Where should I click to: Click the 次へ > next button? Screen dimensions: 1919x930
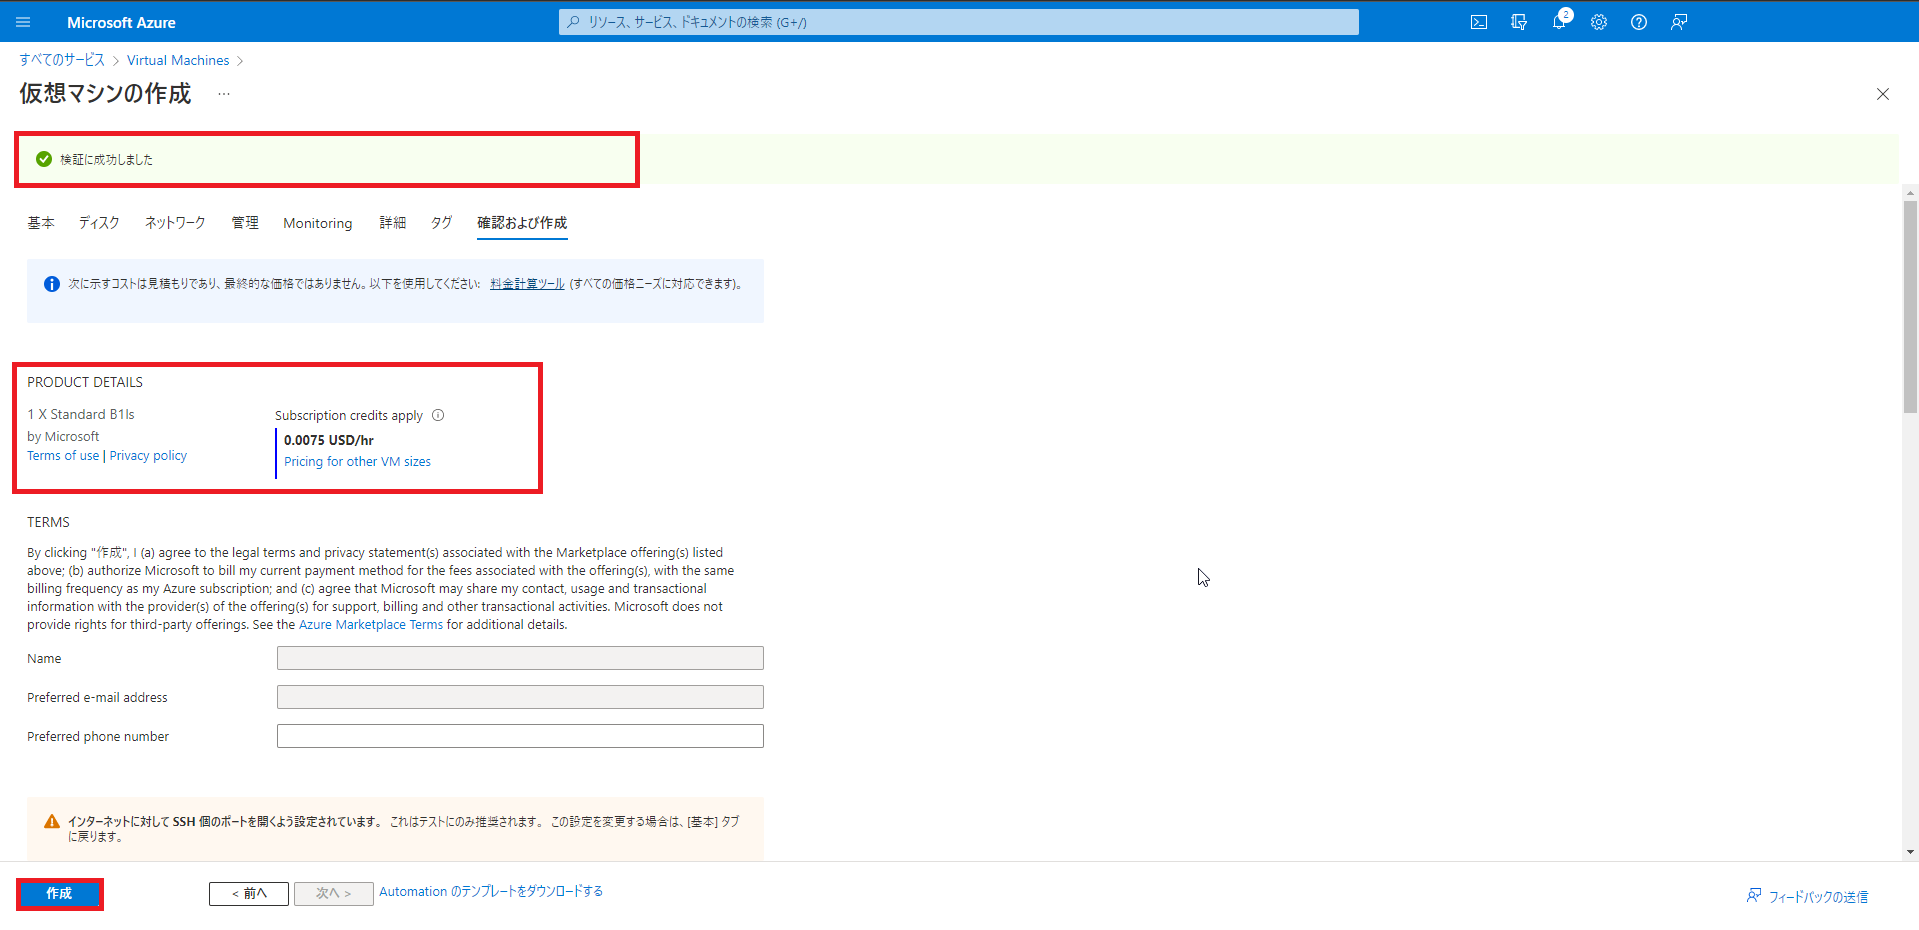coord(334,894)
